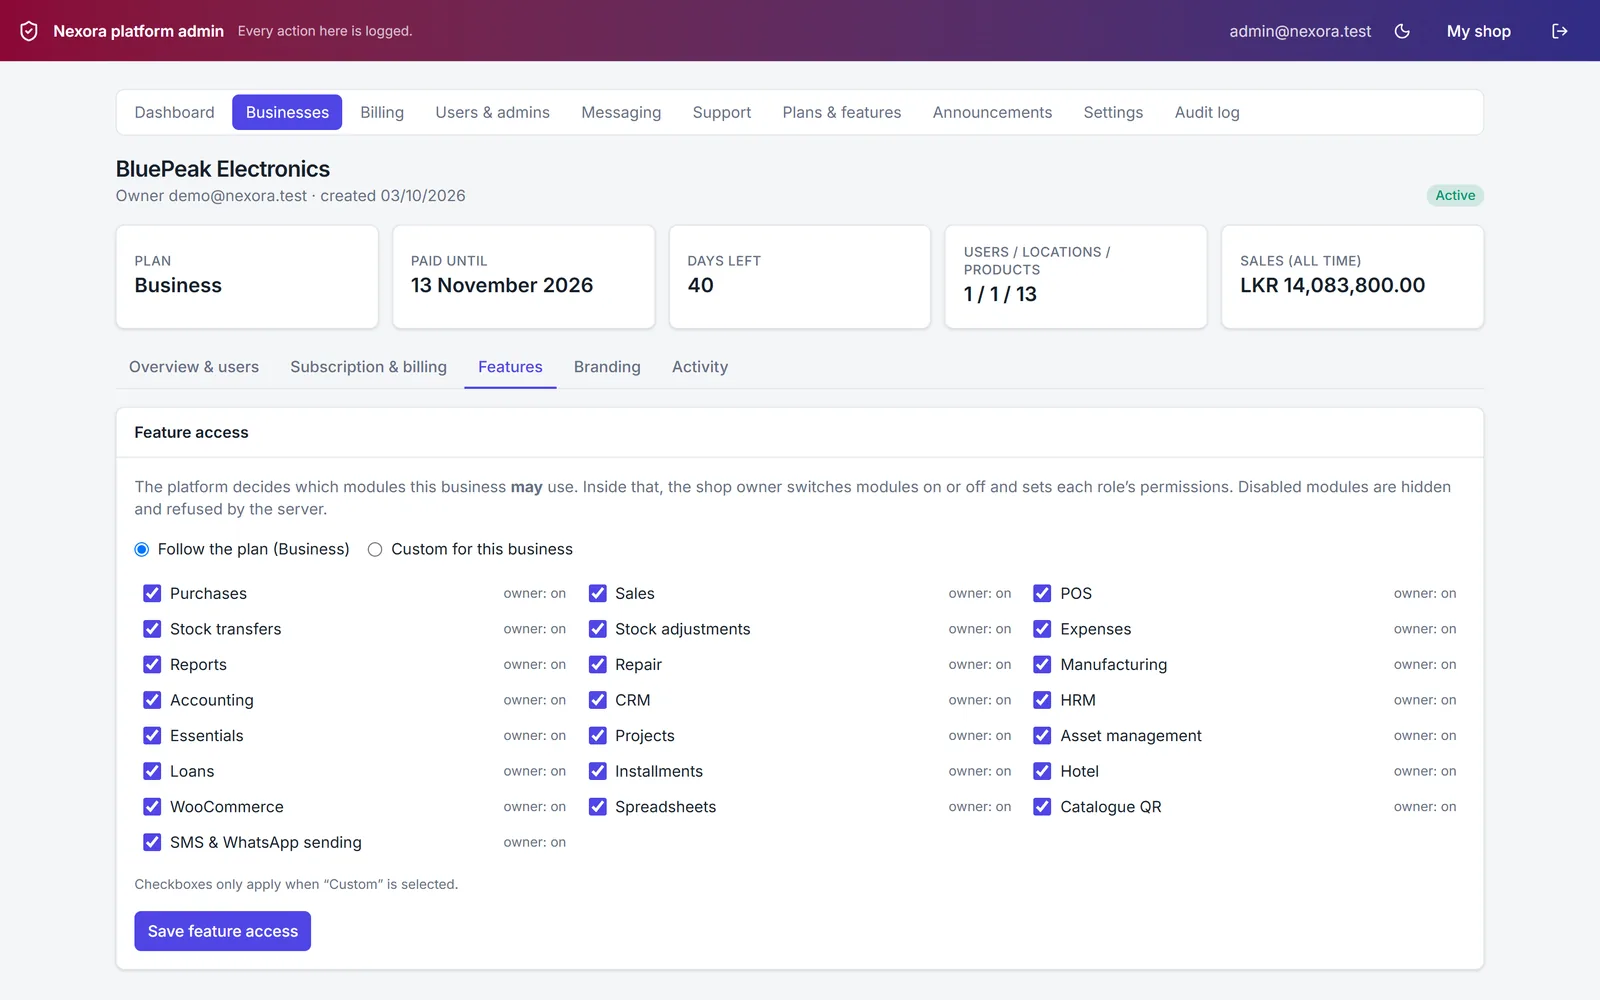Open My shop link
The image size is (1600, 1000).
pos(1478,31)
